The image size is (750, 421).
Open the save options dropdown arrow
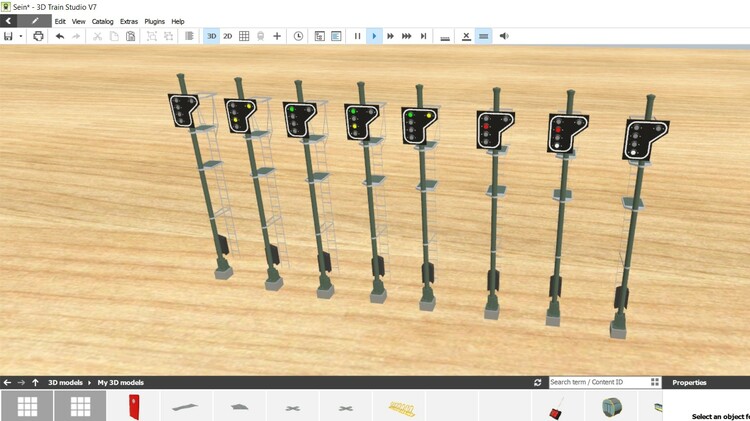pos(21,36)
